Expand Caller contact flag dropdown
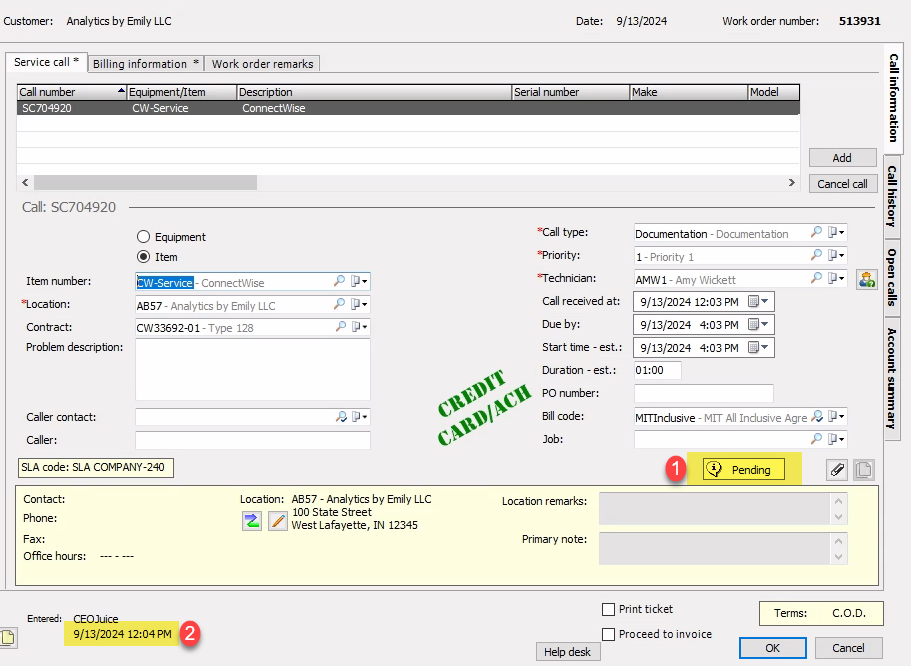 tap(359, 417)
